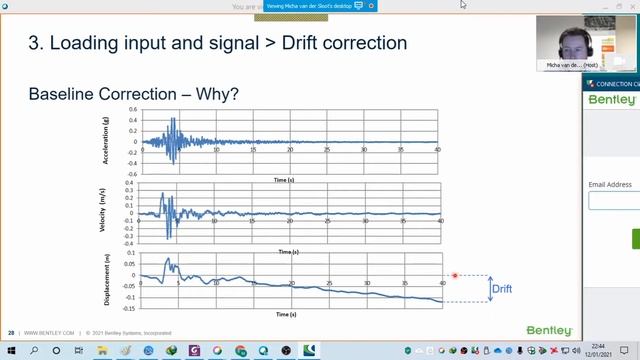Open the black round app on taskbar
Viewport: 640px width, 360px height.
[x=286, y=351]
